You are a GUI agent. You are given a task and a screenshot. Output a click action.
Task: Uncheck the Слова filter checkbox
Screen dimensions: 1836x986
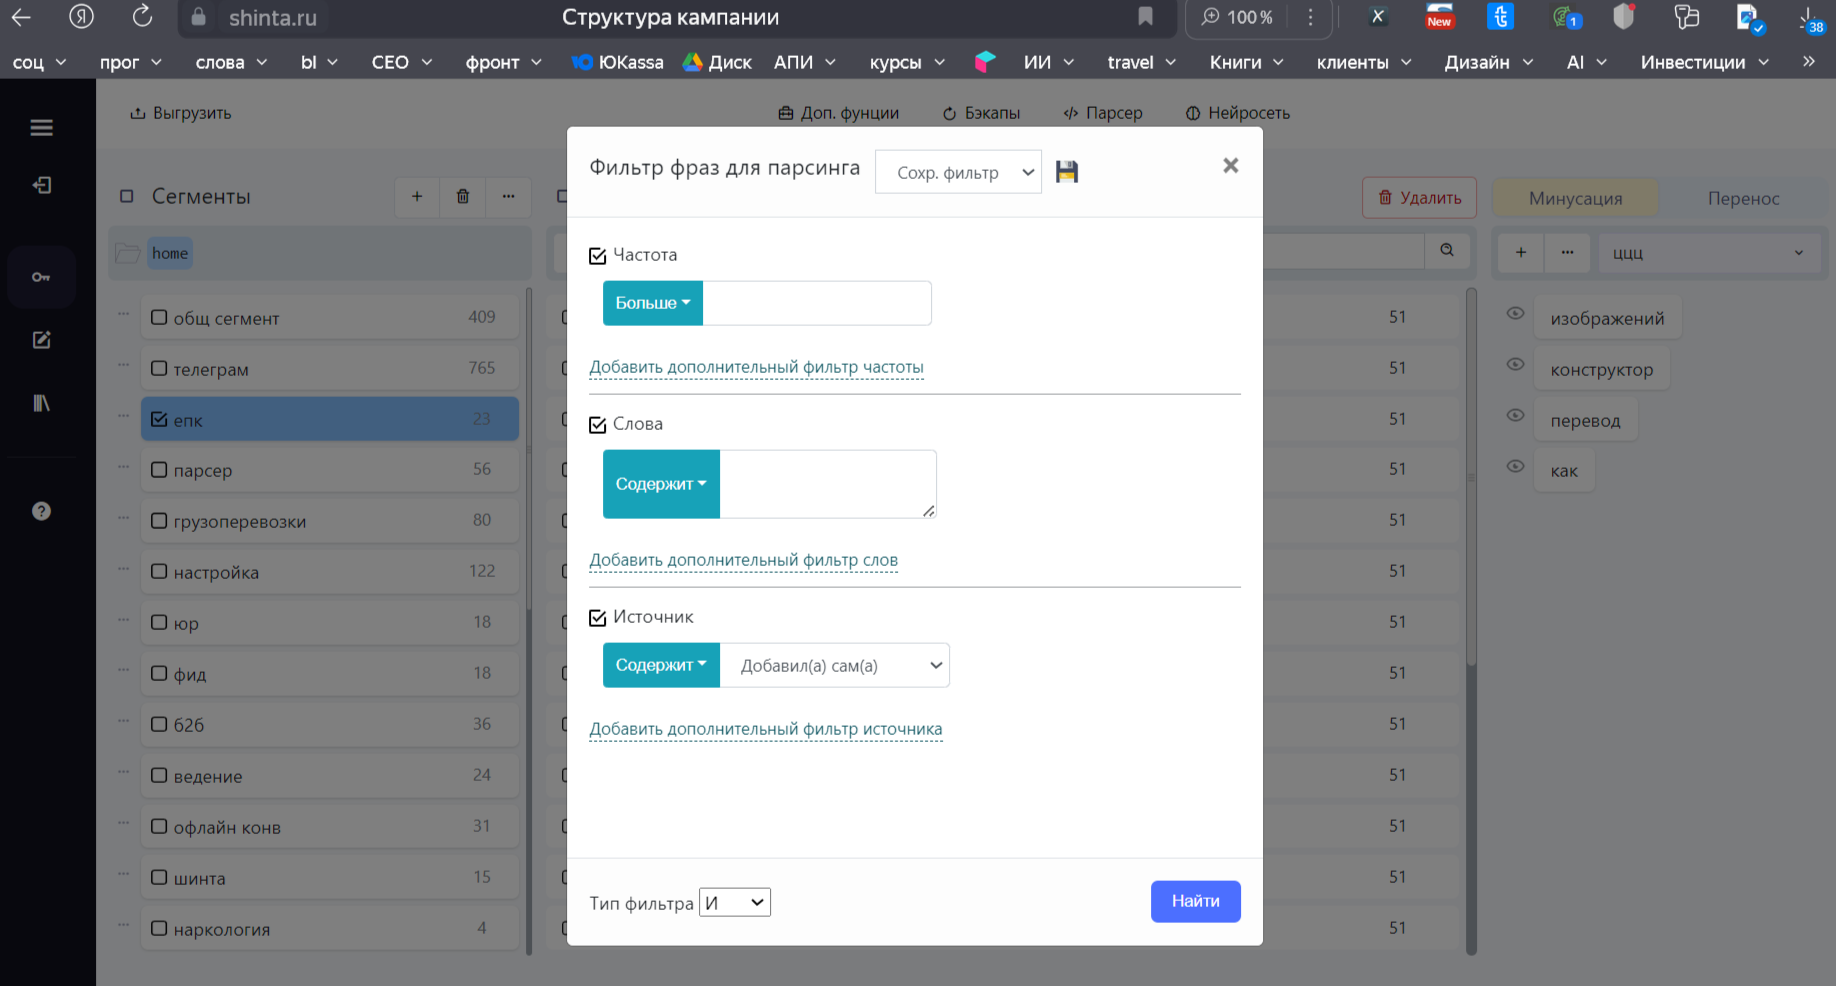click(x=598, y=425)
